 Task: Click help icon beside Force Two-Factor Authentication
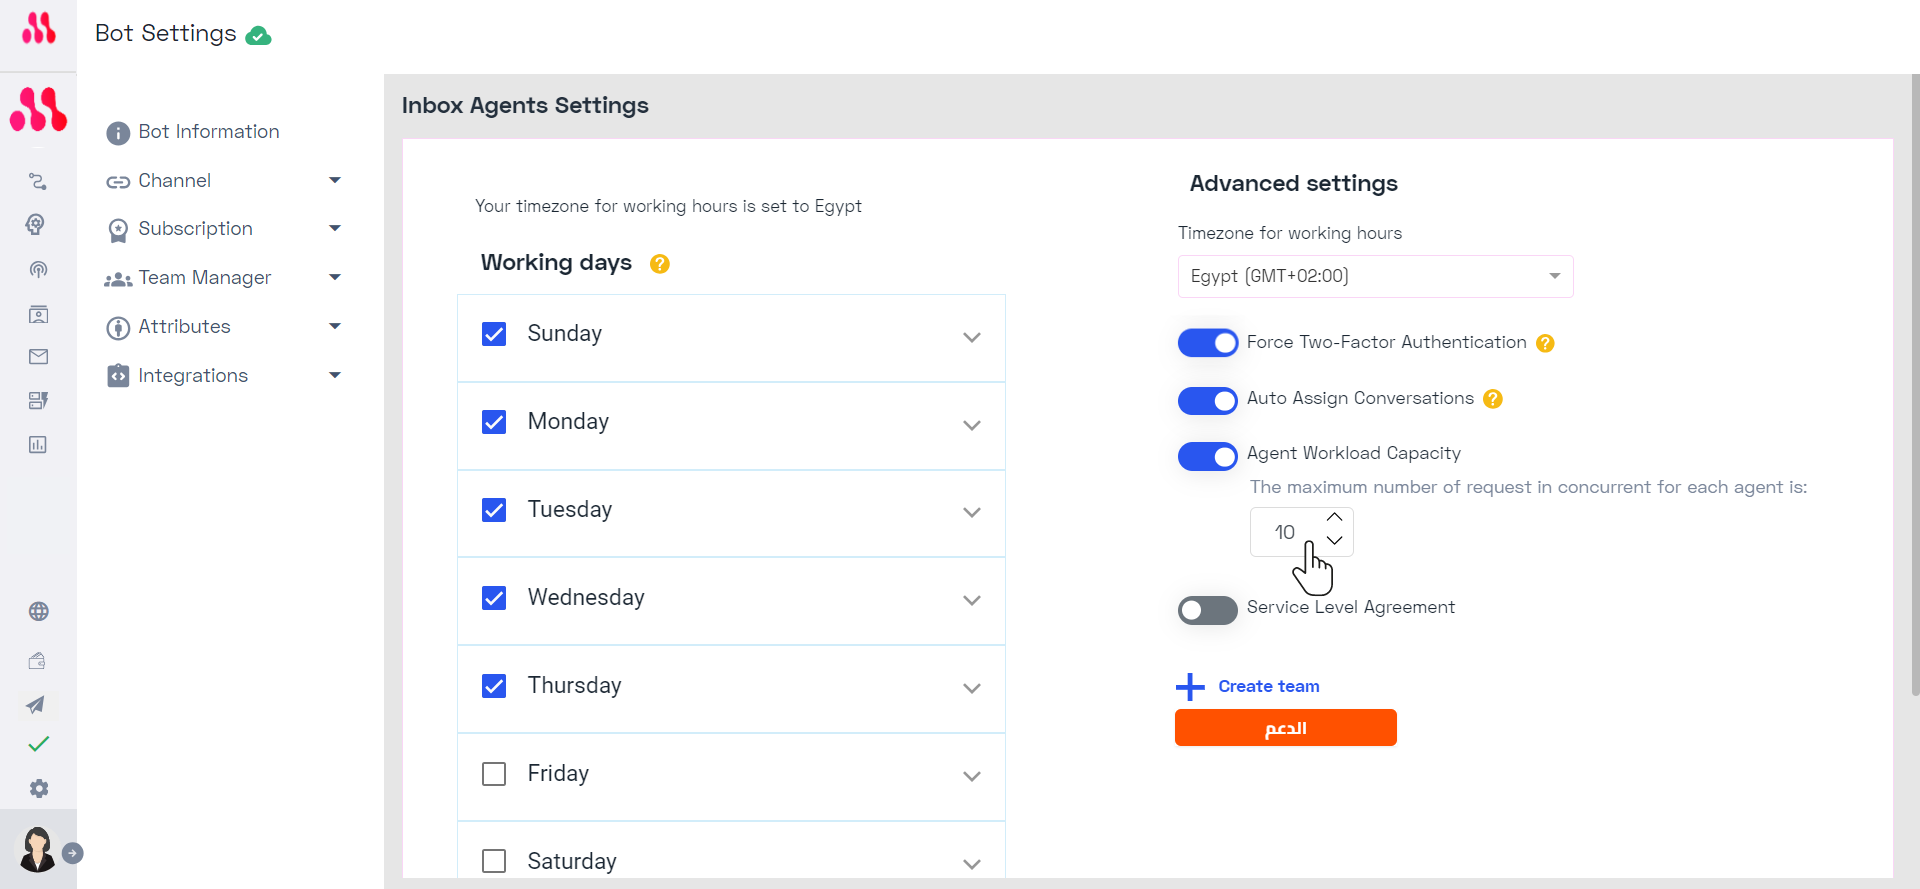pyautogui.click(x=1545, y=343)
